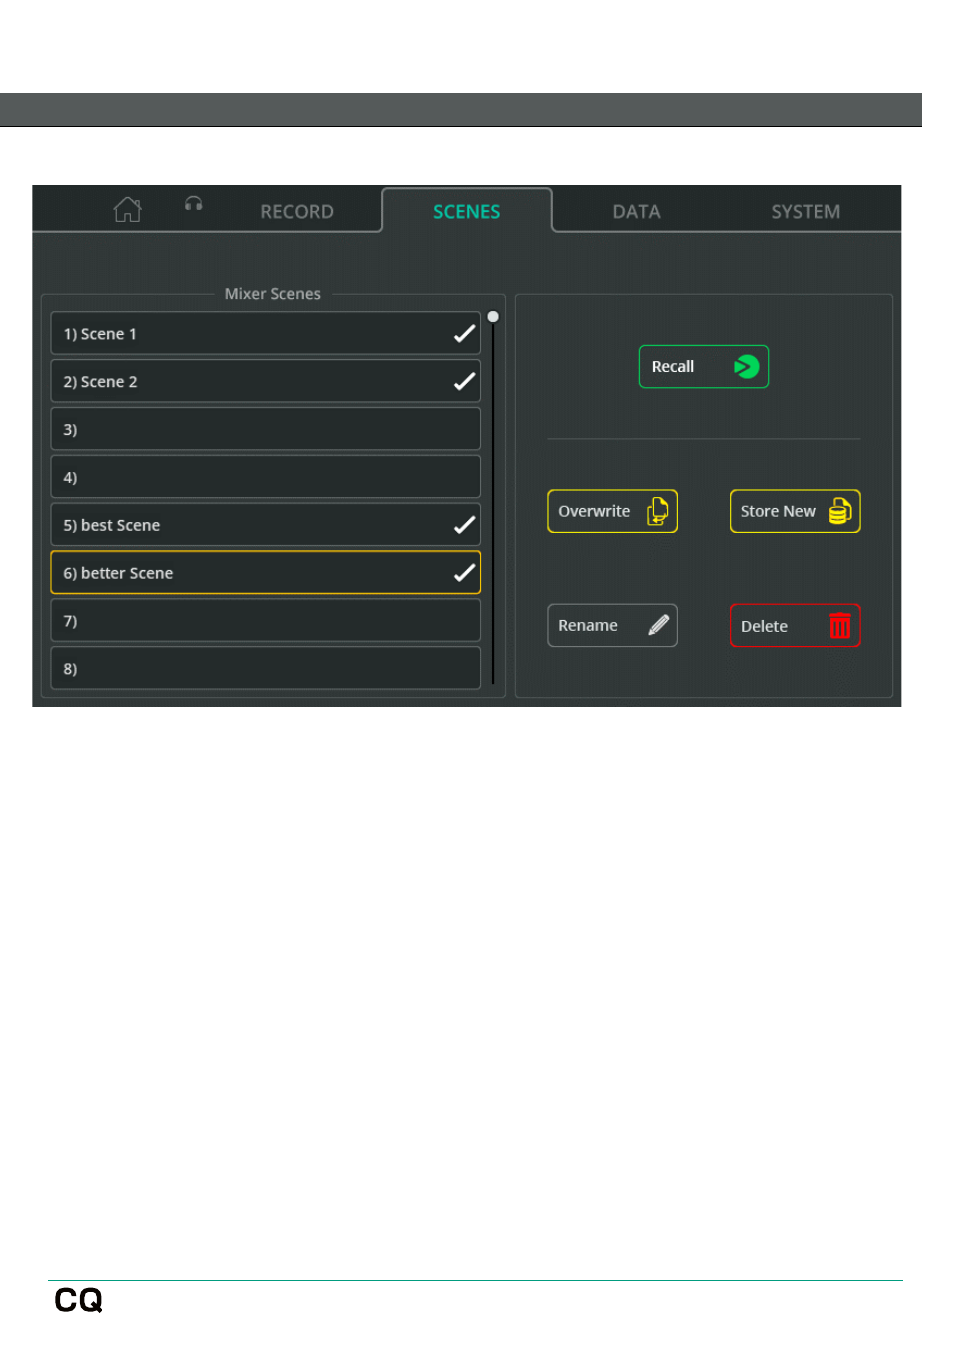Delete the selected scene

pyautogui.click(x=795, y=626)
